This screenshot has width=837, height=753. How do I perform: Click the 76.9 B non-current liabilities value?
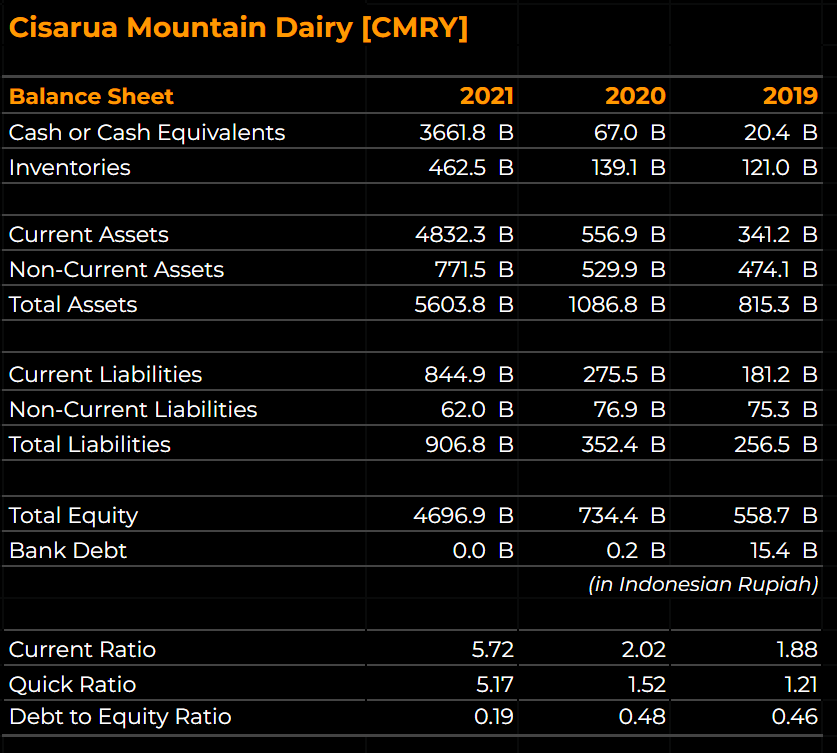click(629, 410)
